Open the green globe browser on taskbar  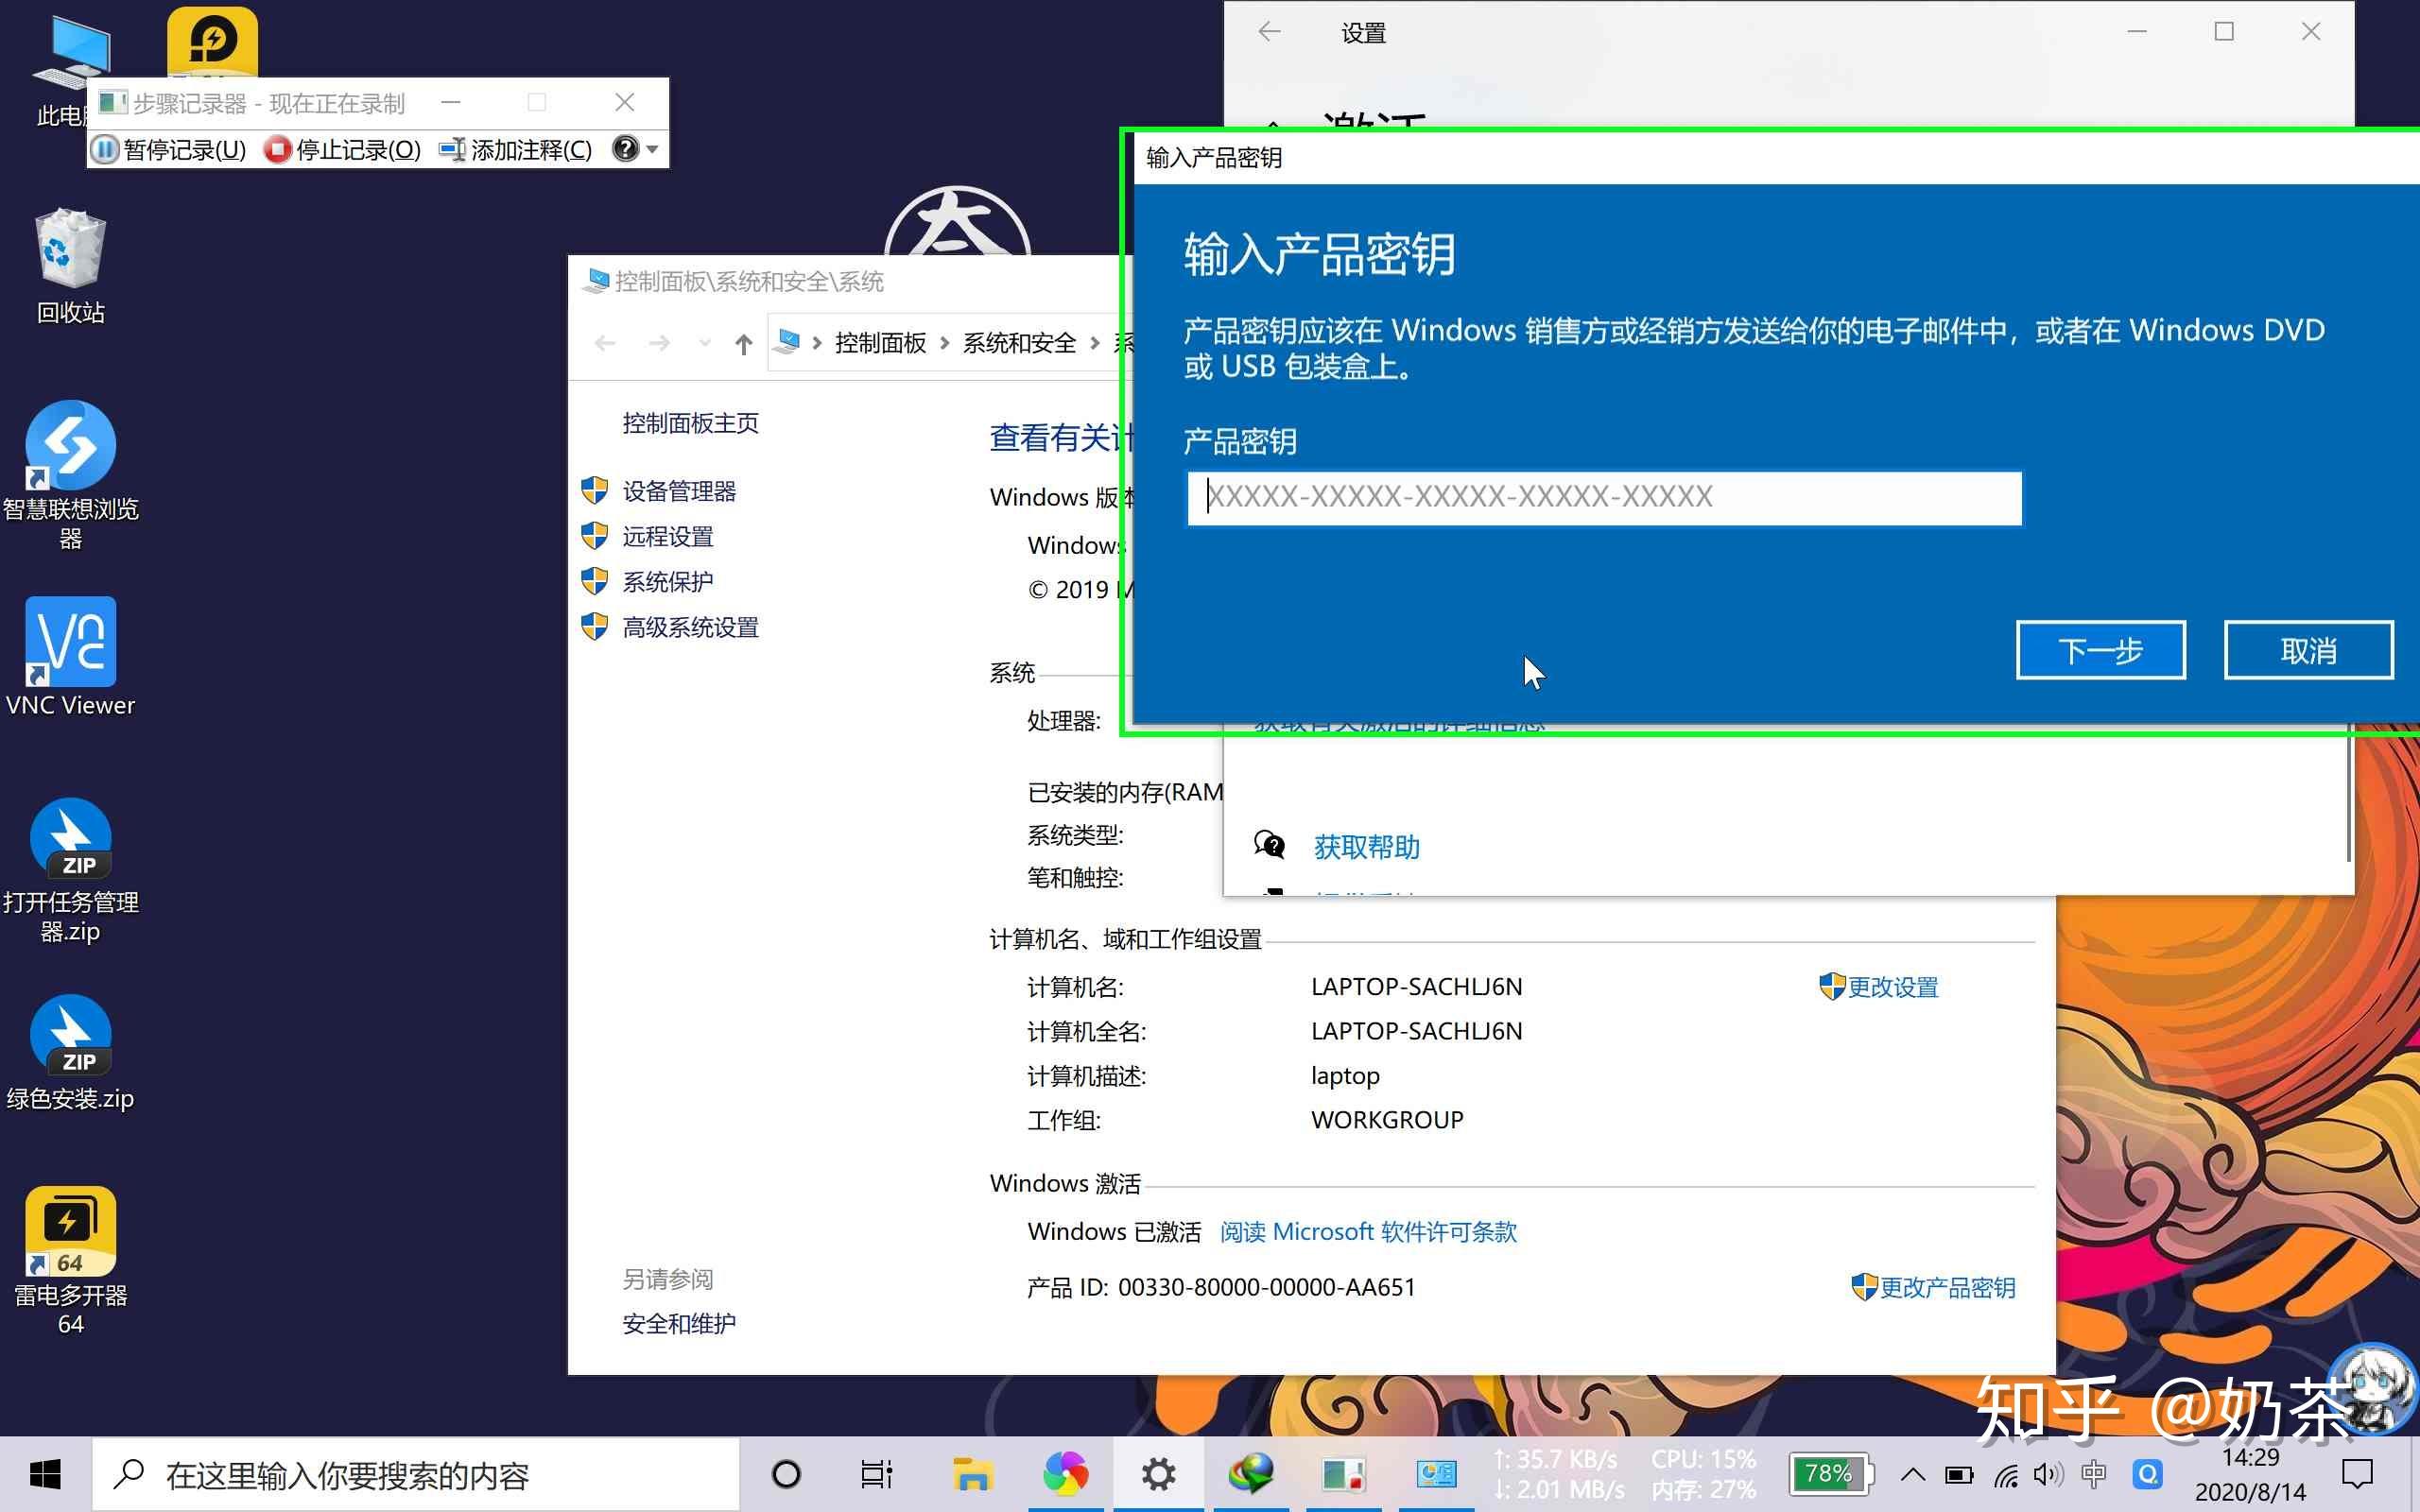tap(1251, 1474)
